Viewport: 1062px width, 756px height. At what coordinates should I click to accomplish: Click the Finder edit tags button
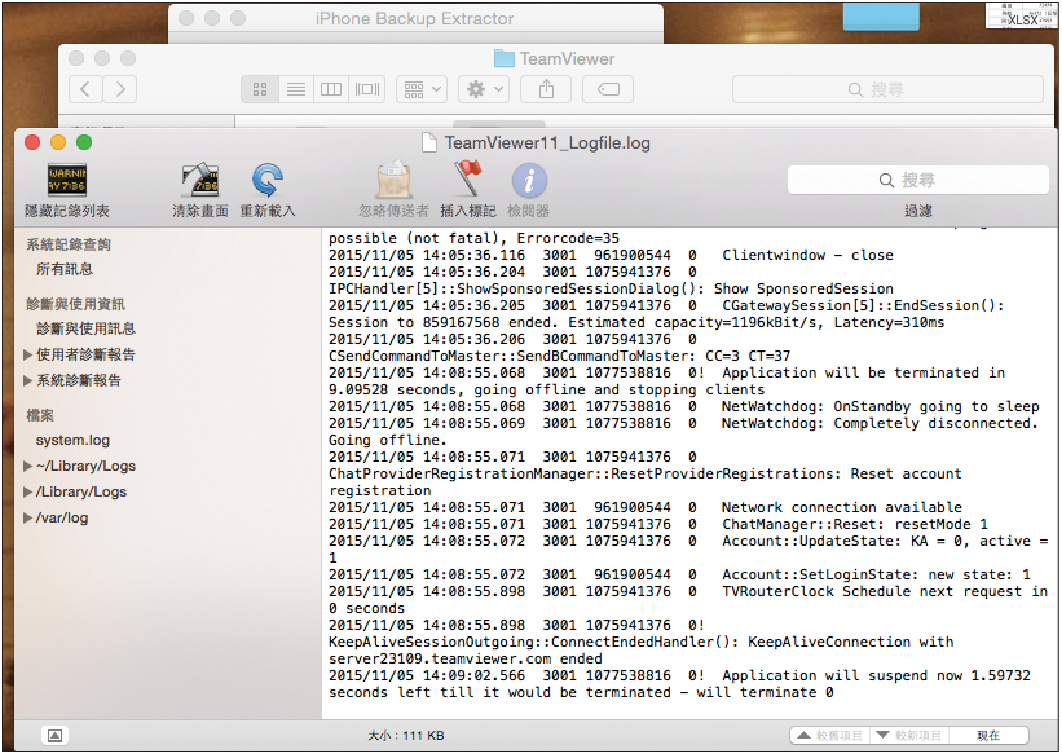(x=608, y=89)
